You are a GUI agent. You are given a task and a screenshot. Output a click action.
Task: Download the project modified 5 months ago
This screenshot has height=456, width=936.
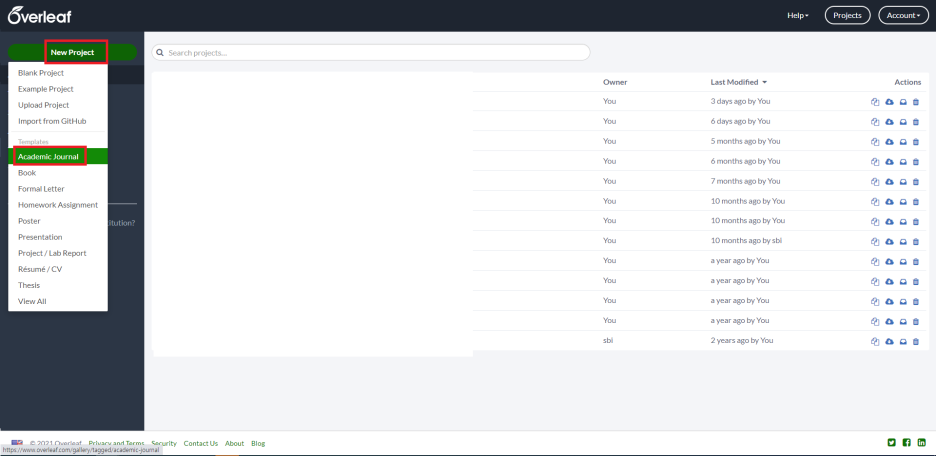pos(889,142)
